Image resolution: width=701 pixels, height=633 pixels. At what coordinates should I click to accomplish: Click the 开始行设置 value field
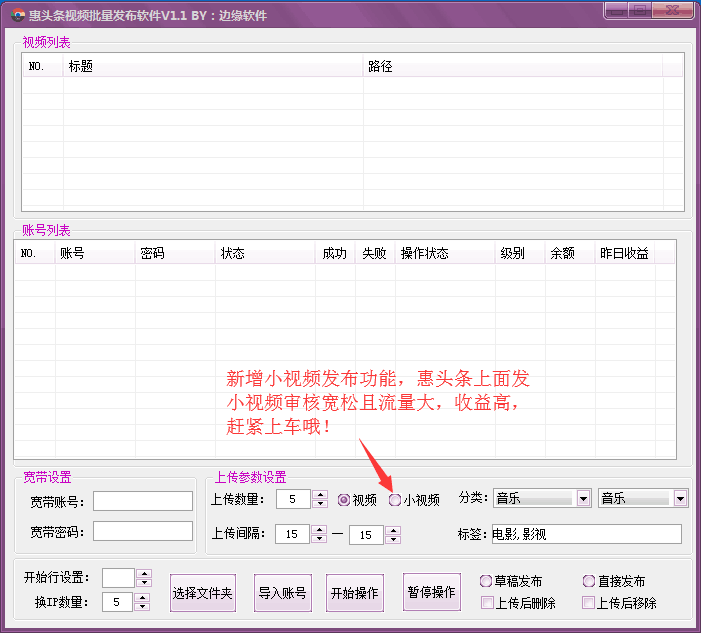coord(118,578)
